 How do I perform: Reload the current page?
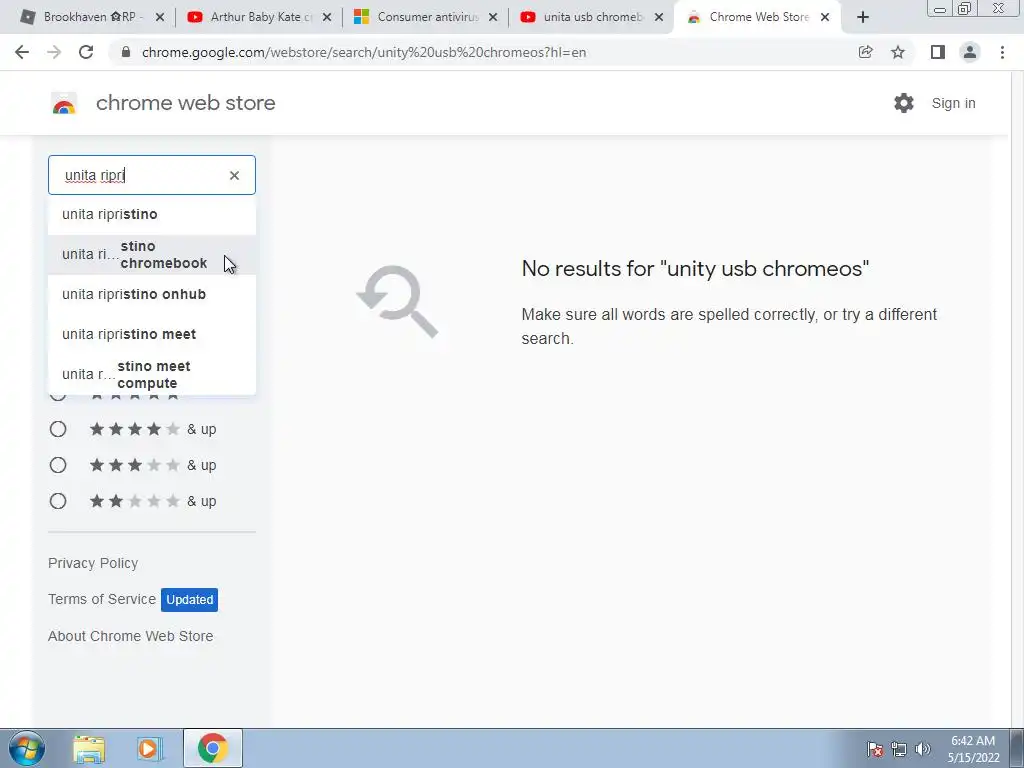[86, 52]
